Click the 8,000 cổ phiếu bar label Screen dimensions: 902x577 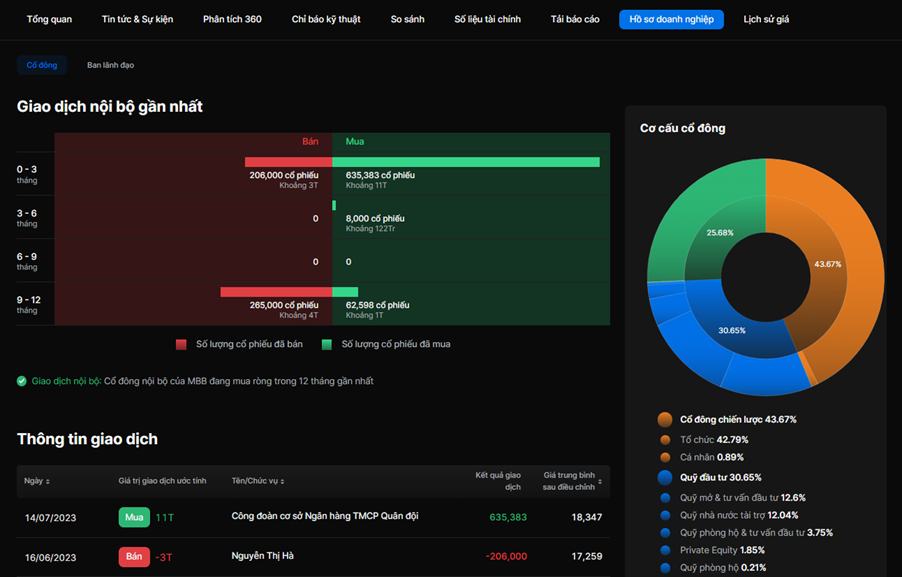(375, 219)
